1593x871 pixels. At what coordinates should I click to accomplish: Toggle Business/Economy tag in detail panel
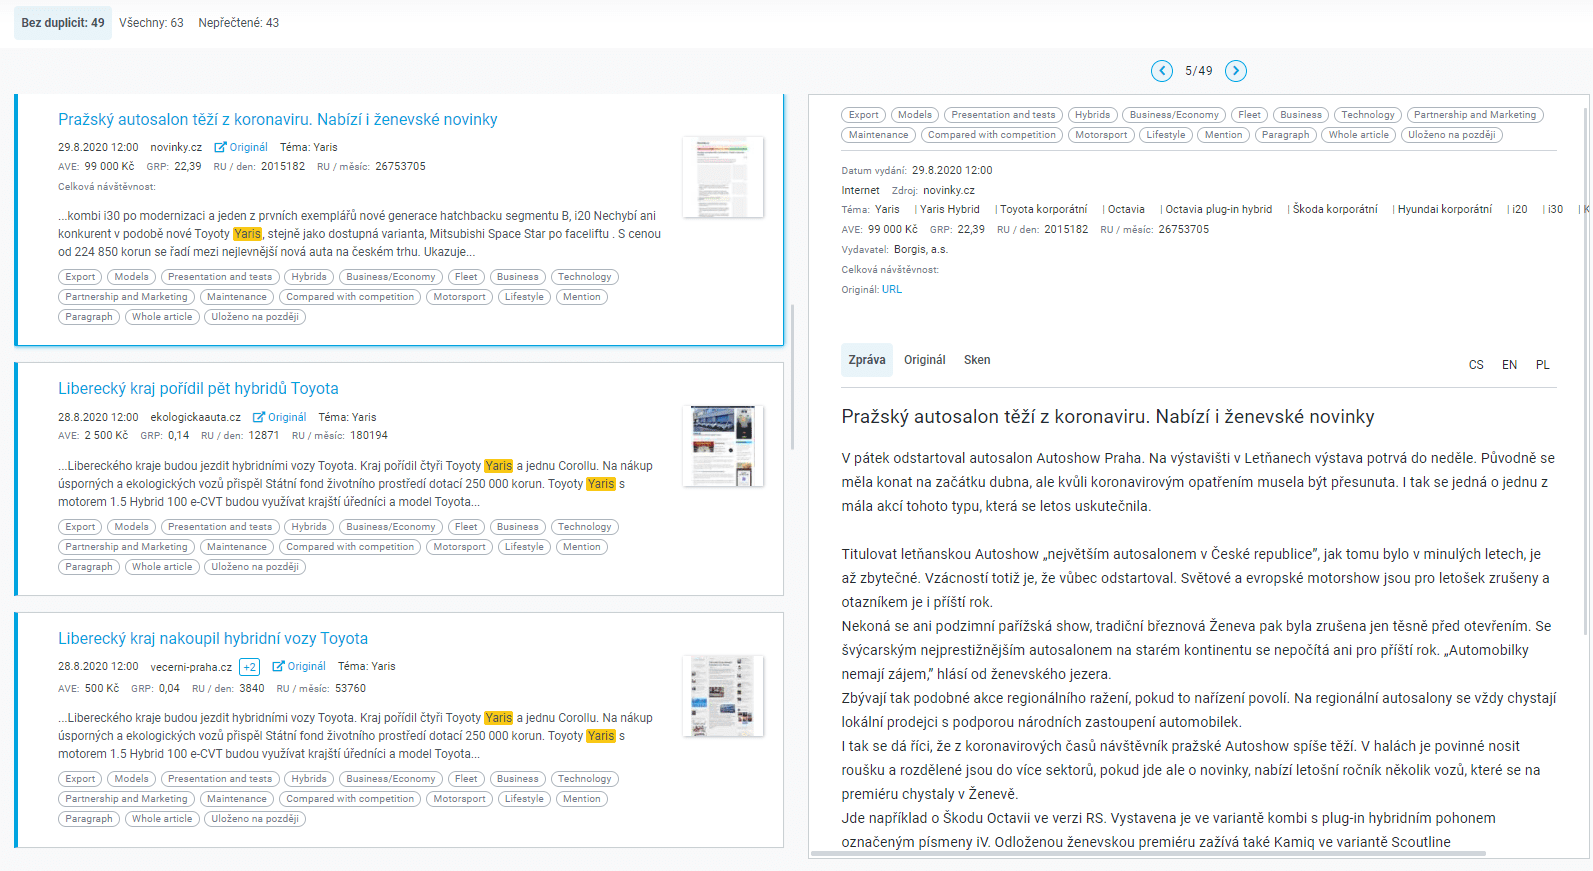[x=1174, y=115]
